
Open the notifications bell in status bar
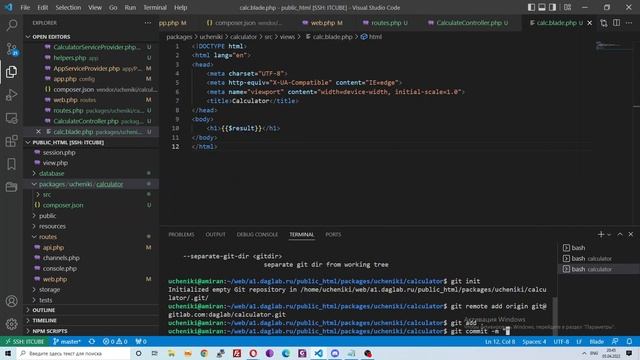(x=629, y=341)
